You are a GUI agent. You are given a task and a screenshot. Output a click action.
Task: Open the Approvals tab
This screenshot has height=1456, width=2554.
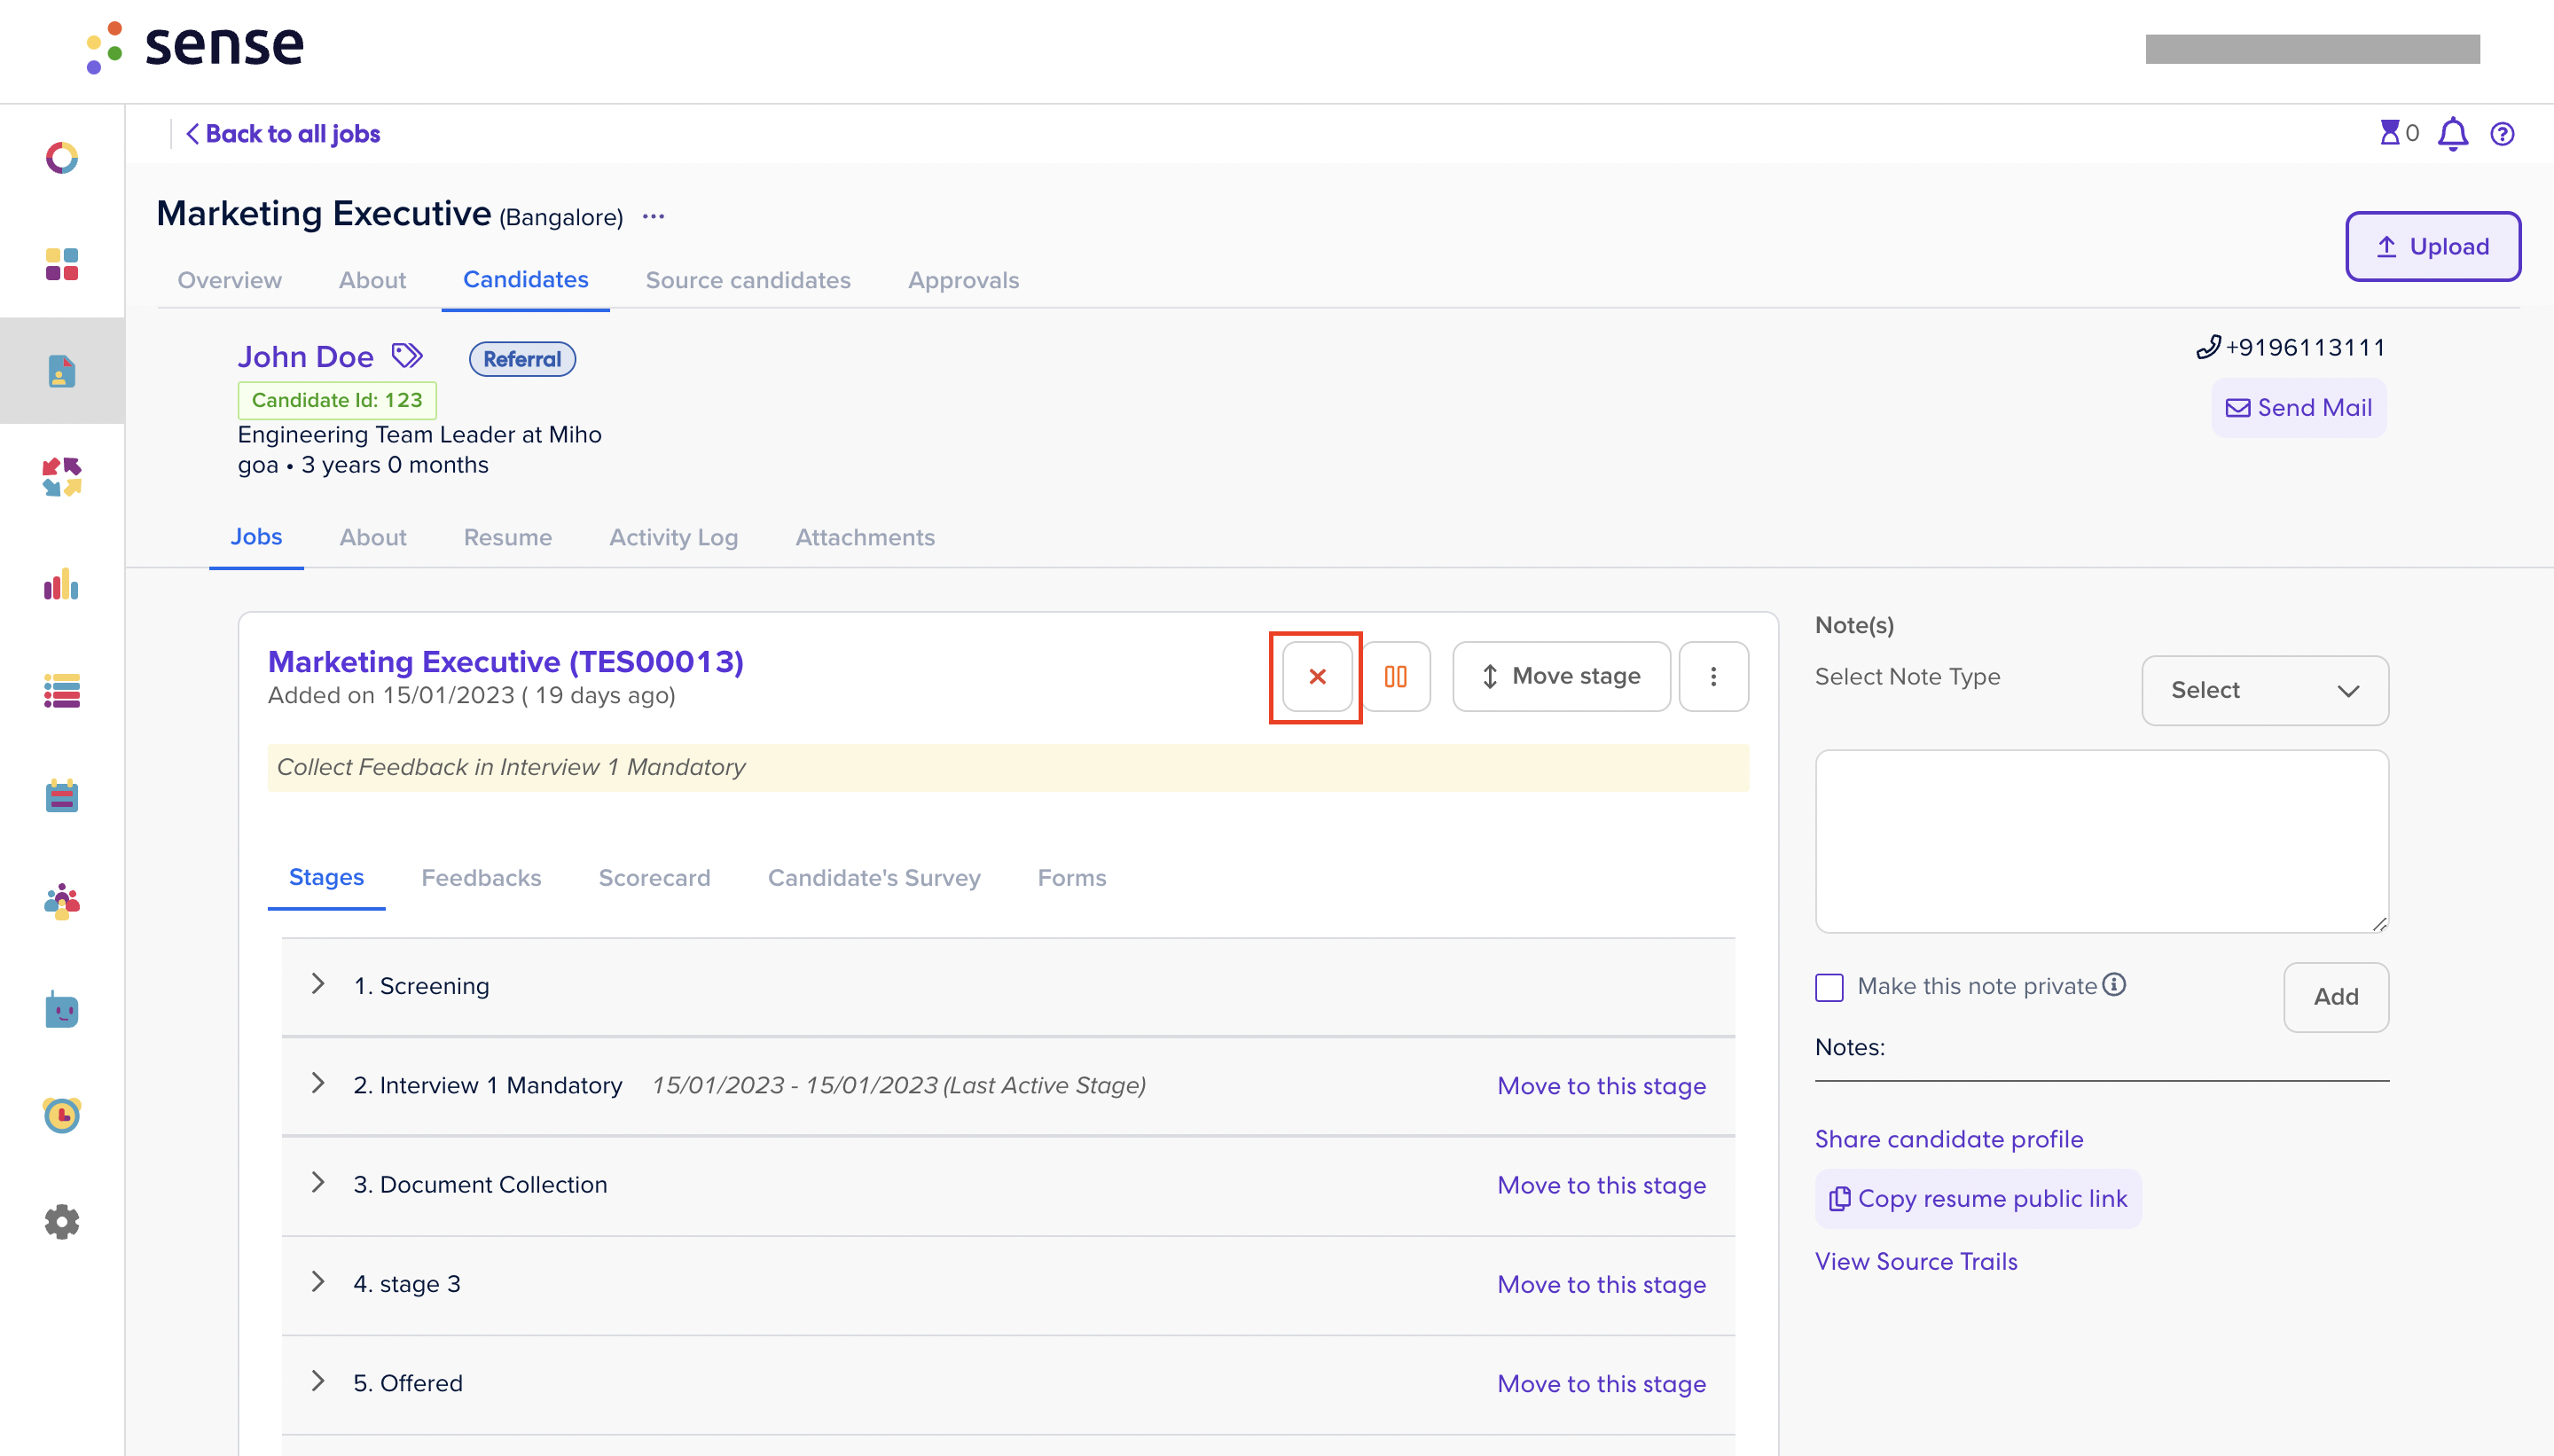point(963,280)
